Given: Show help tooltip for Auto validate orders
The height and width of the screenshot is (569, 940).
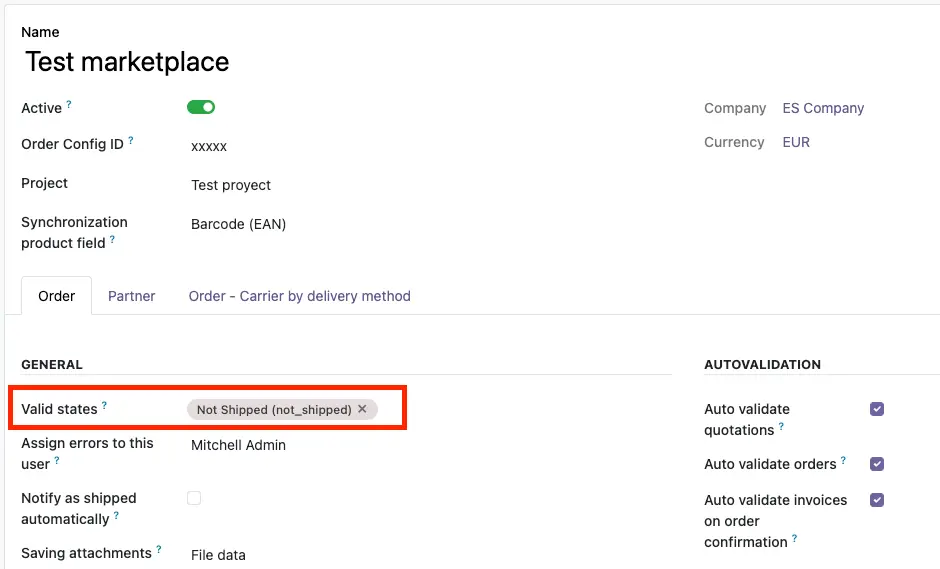Looking at the screenshot, I should pyautogui.click(x=843, y=460).
